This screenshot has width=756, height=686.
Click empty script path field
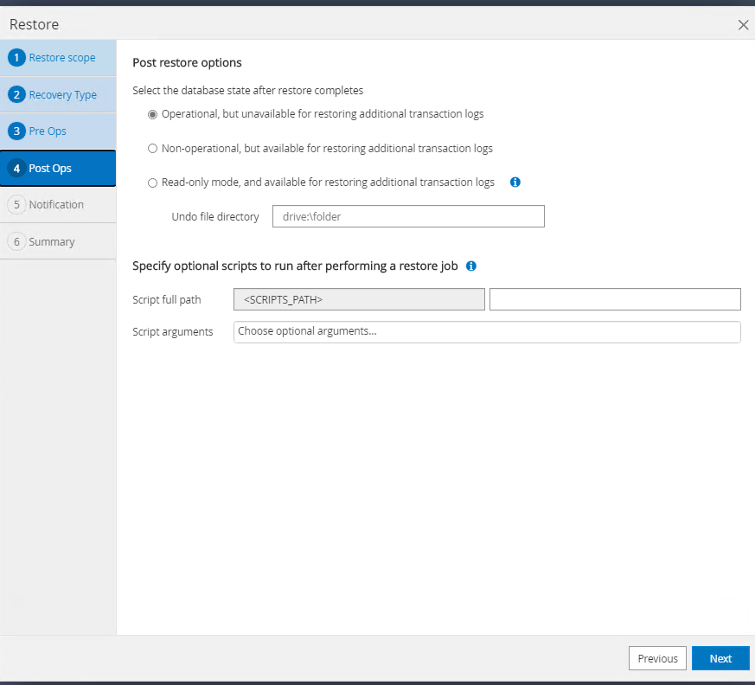tap(614, 299)
